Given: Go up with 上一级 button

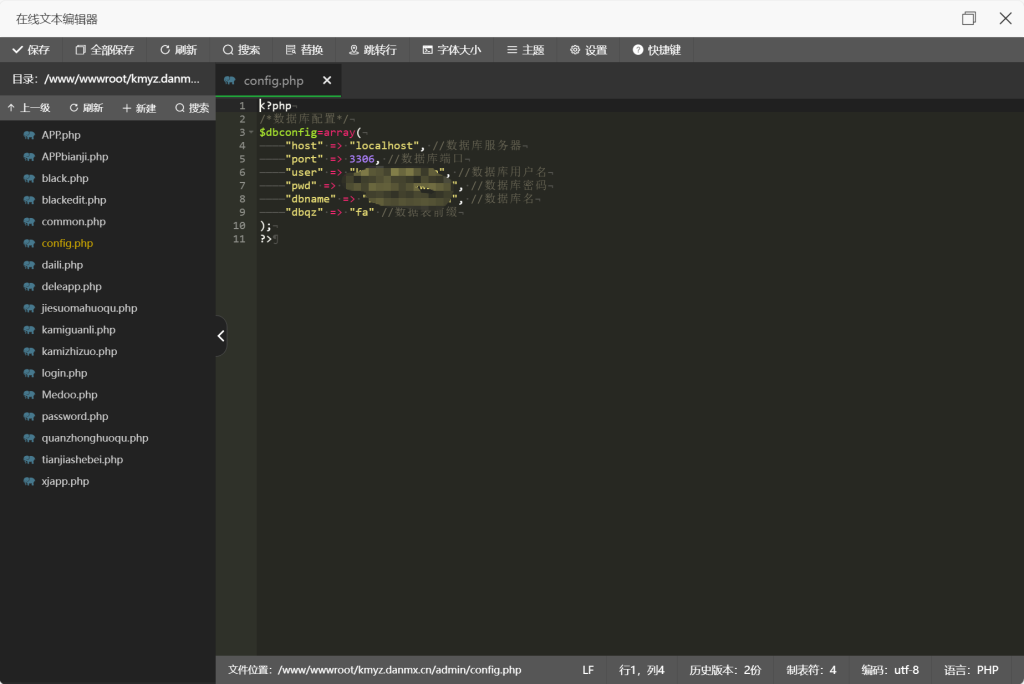Looking at the screenshot, I should pos(29,108).
